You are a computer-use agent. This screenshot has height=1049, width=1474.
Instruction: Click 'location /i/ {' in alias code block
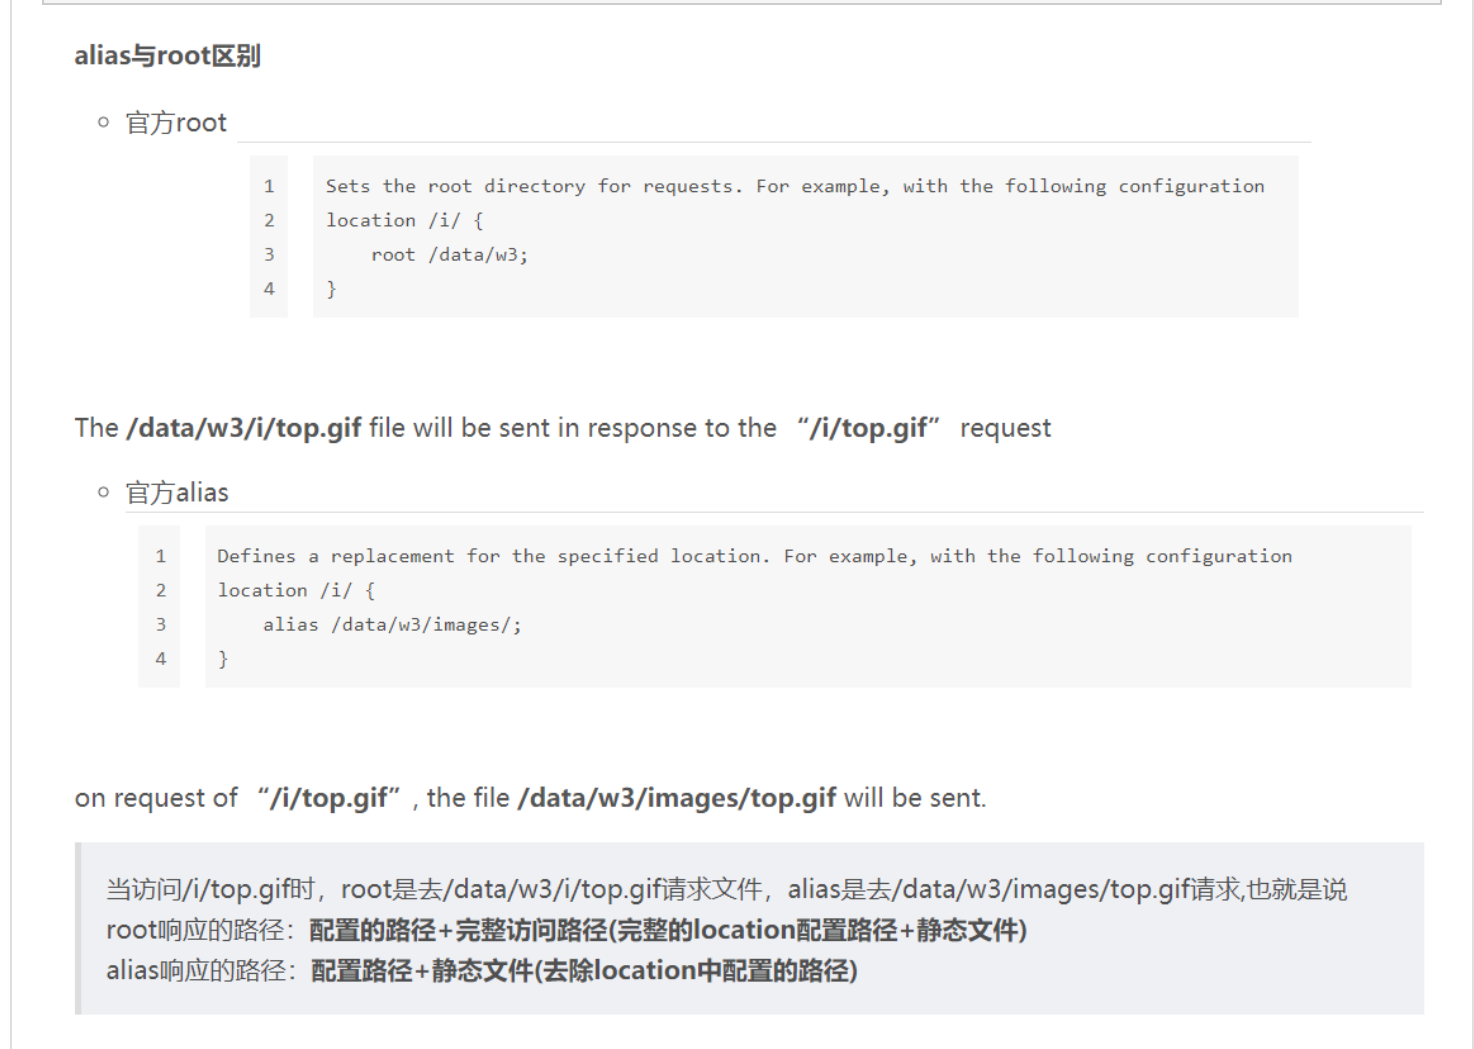click(x=296, y=590)
